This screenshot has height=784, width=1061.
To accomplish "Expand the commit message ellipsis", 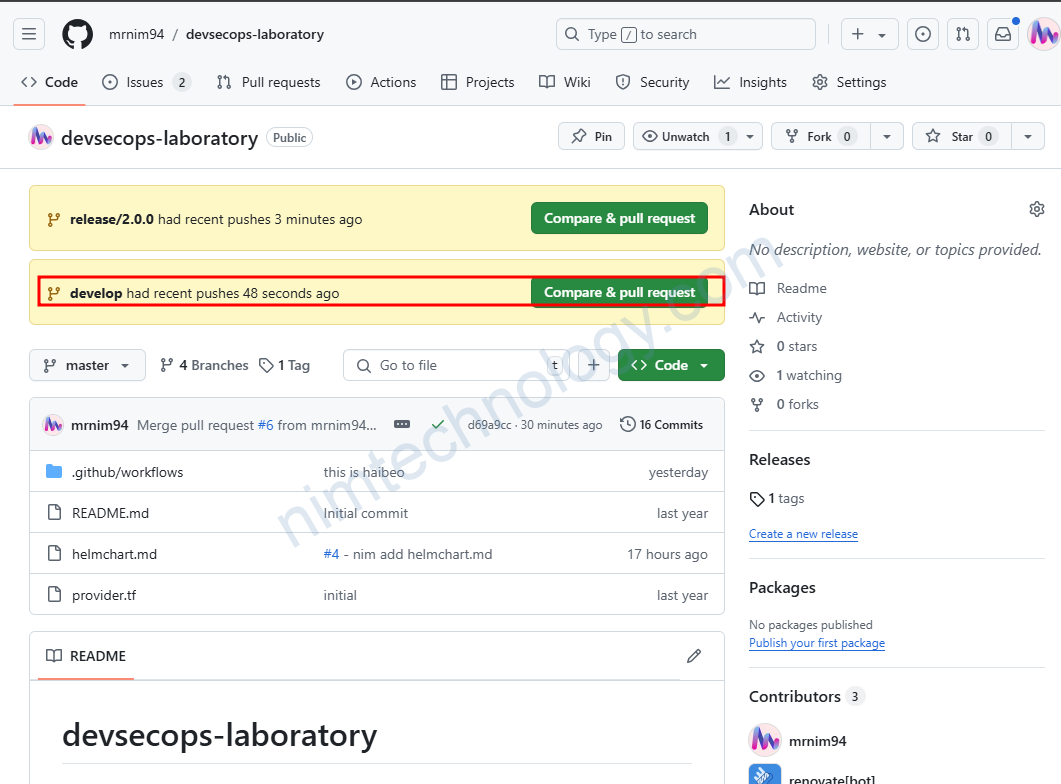I will coord(402,425).
